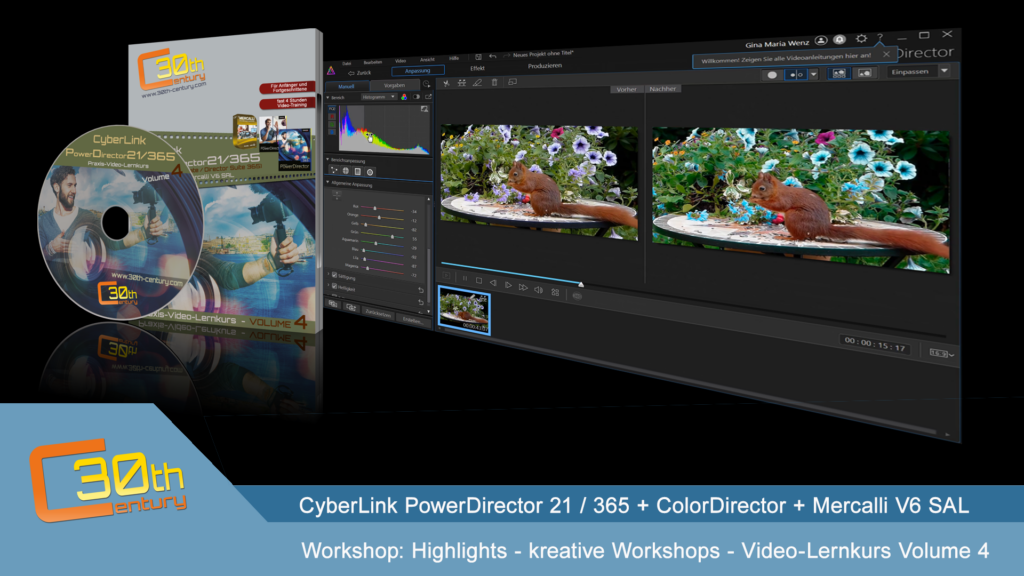Go back with the Zurück arrow button
The width and height of the screenshot is (1024, 576).
[x=360, y=72]
